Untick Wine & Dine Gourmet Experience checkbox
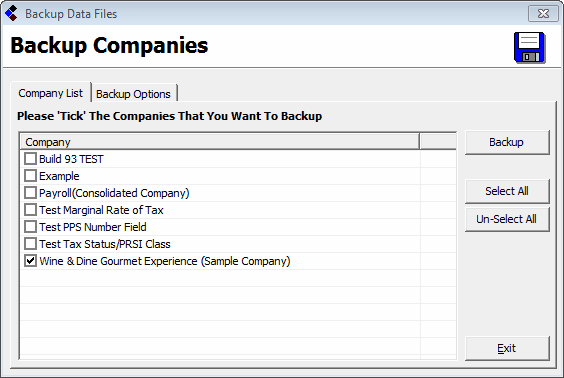The image size is (564, 378). click(x=30, y=261)
